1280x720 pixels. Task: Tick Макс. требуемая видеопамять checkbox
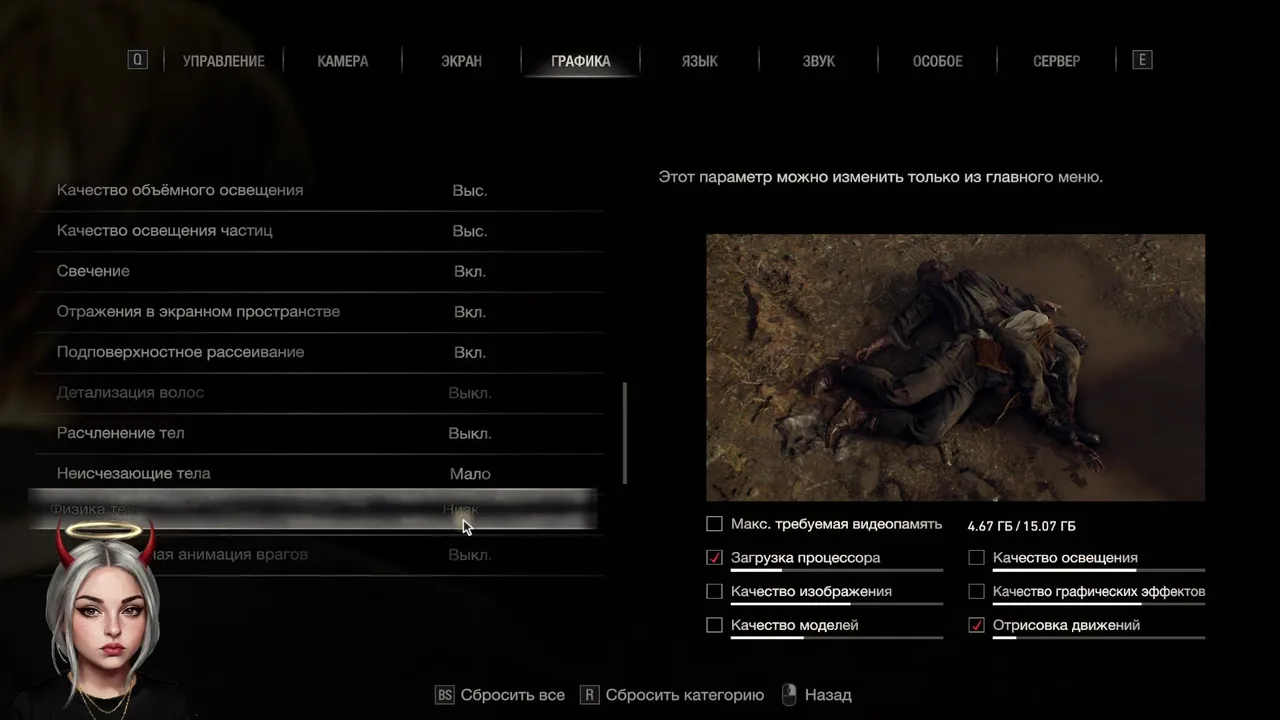[714, 524]
